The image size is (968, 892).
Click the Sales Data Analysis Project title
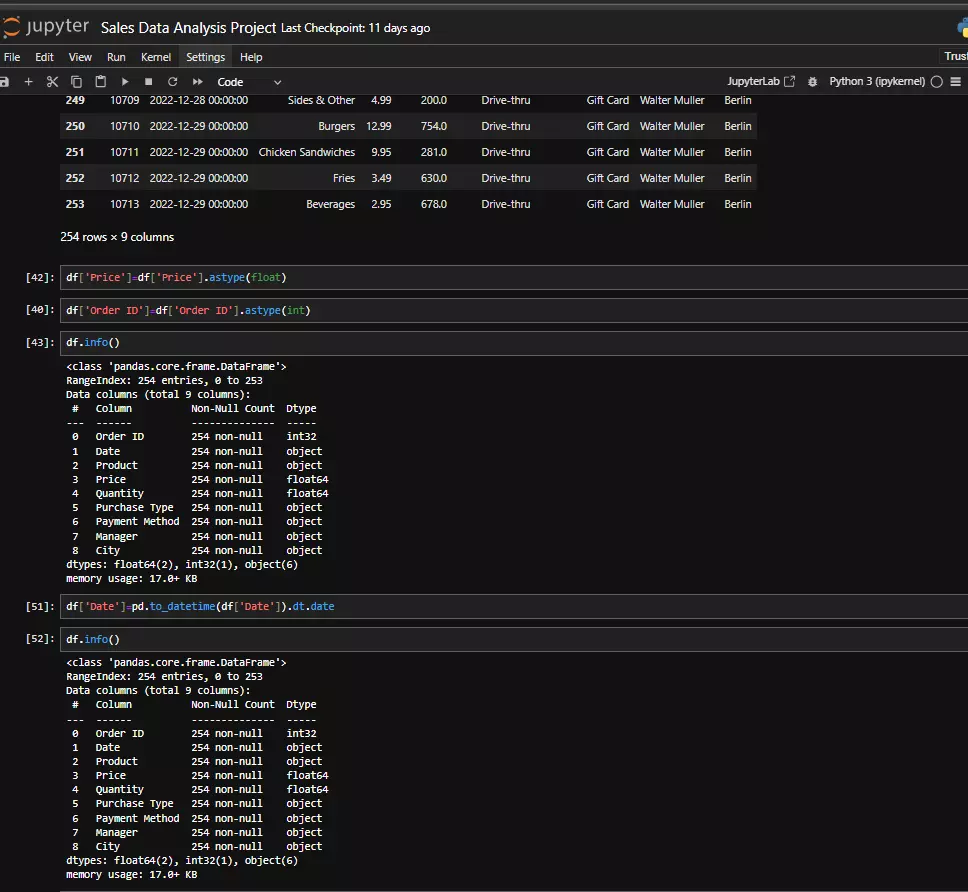tap(188, 27)
